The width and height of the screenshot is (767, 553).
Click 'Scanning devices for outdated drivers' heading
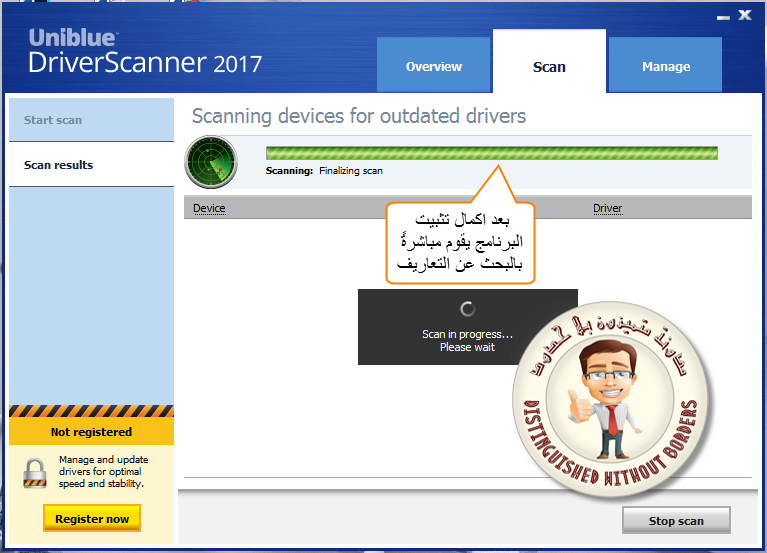359,116
